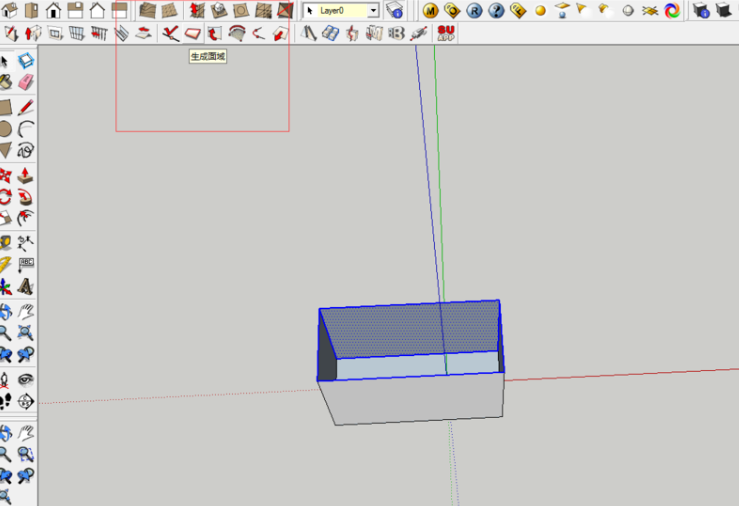Click the blue question mark icon
The image size is (739, 506).
[496, 10]
